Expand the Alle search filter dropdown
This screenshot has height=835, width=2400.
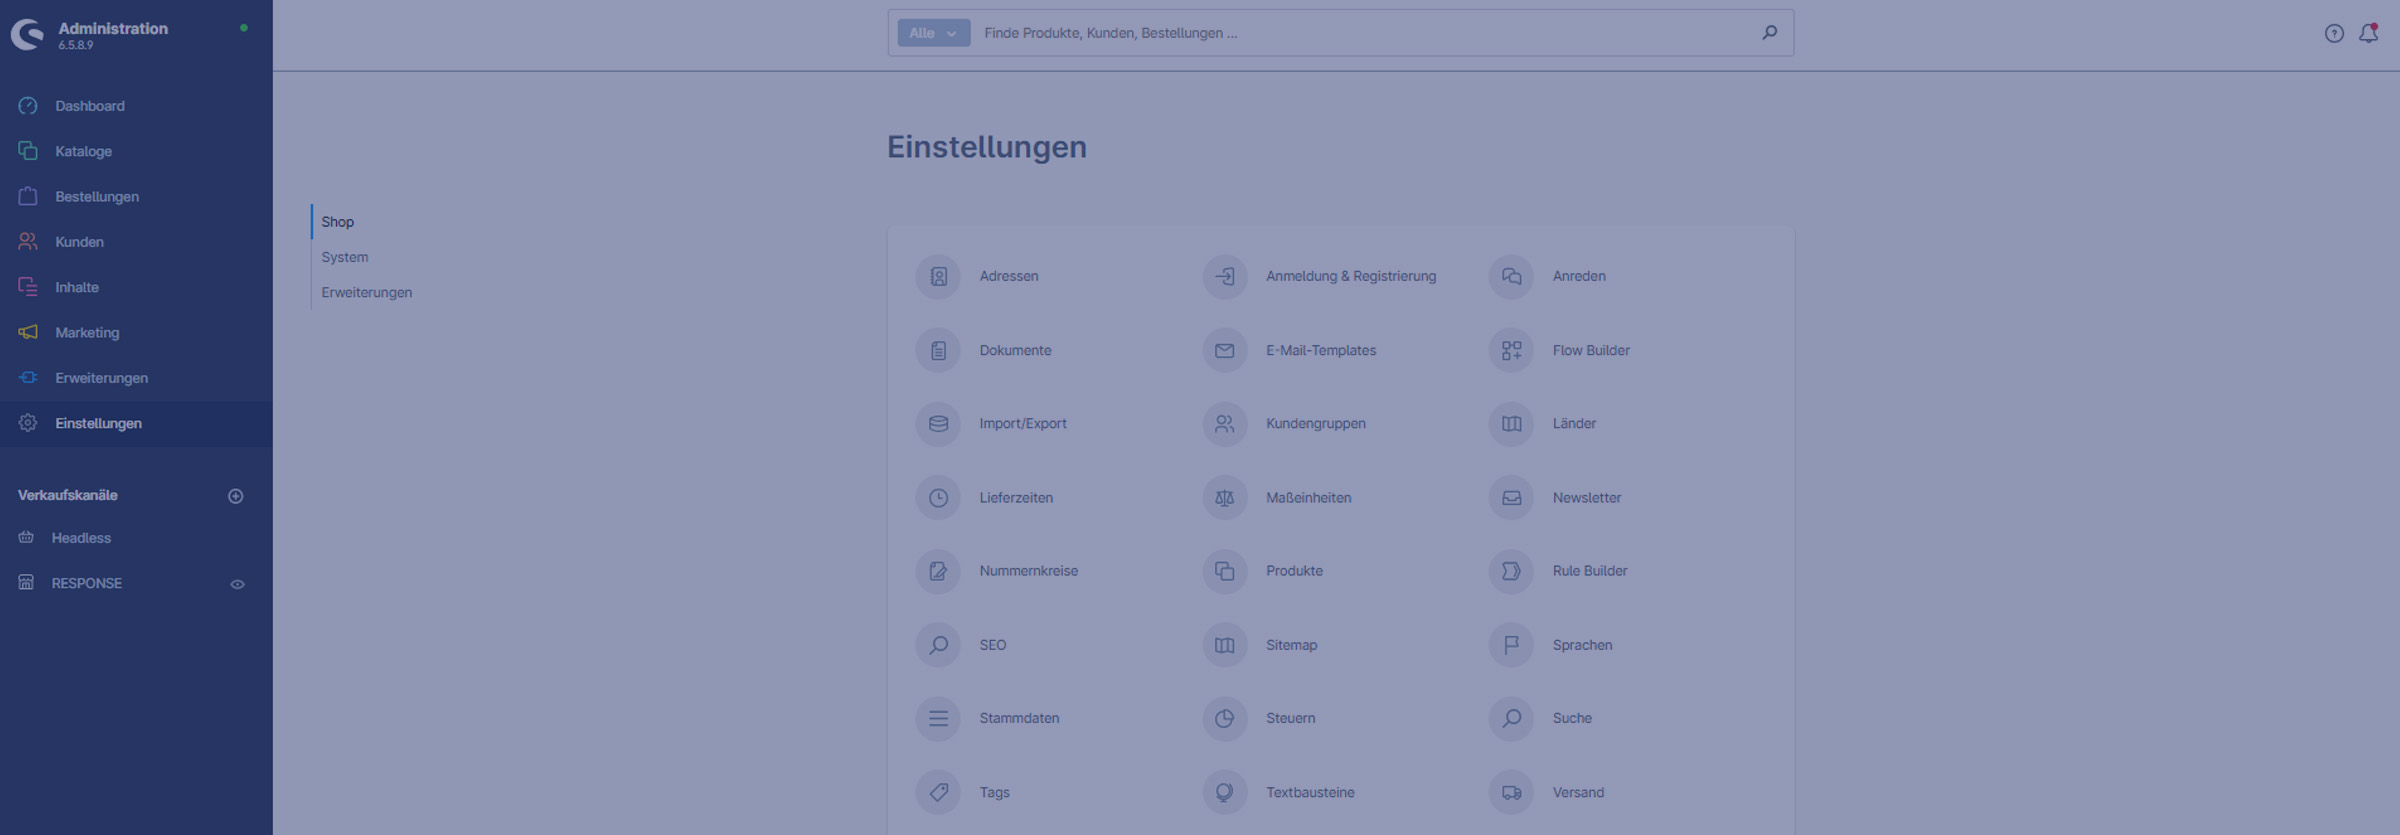coord(933,33)
